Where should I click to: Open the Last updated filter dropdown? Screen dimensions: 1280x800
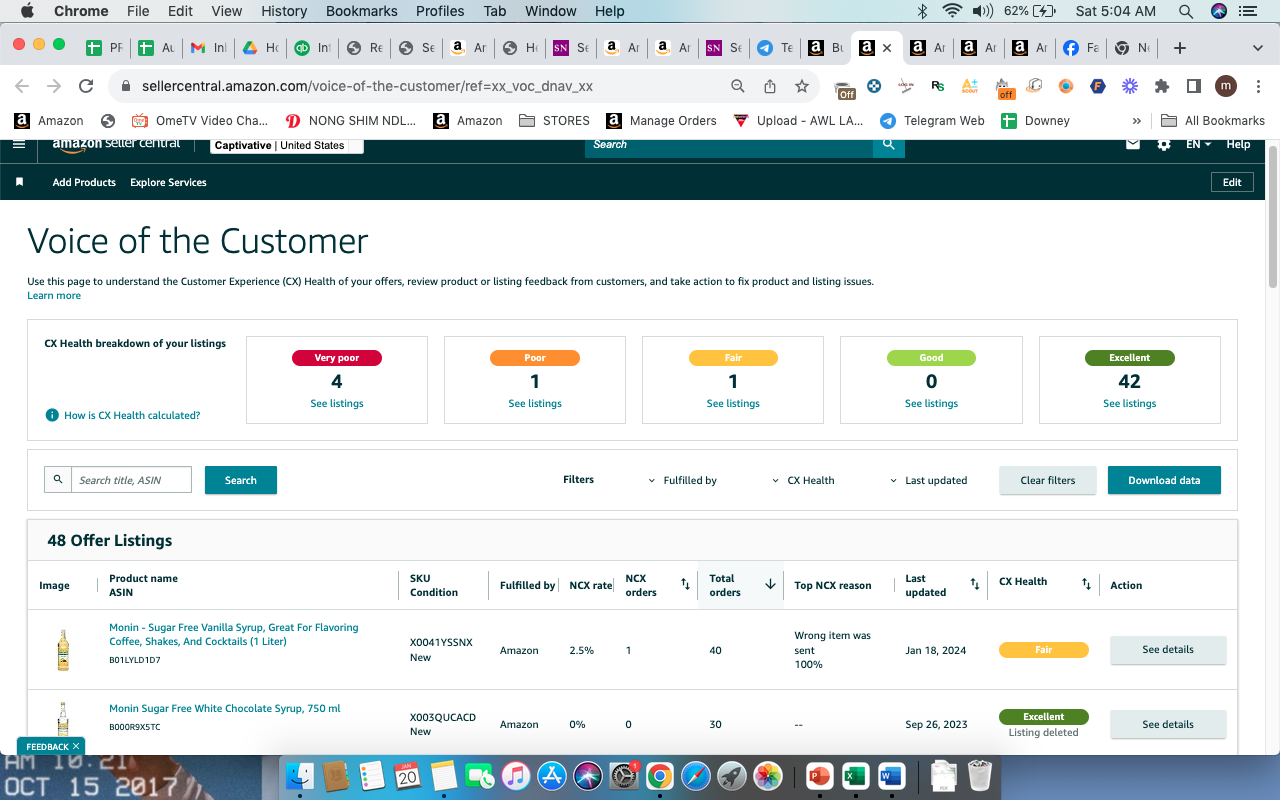(929, 480)
